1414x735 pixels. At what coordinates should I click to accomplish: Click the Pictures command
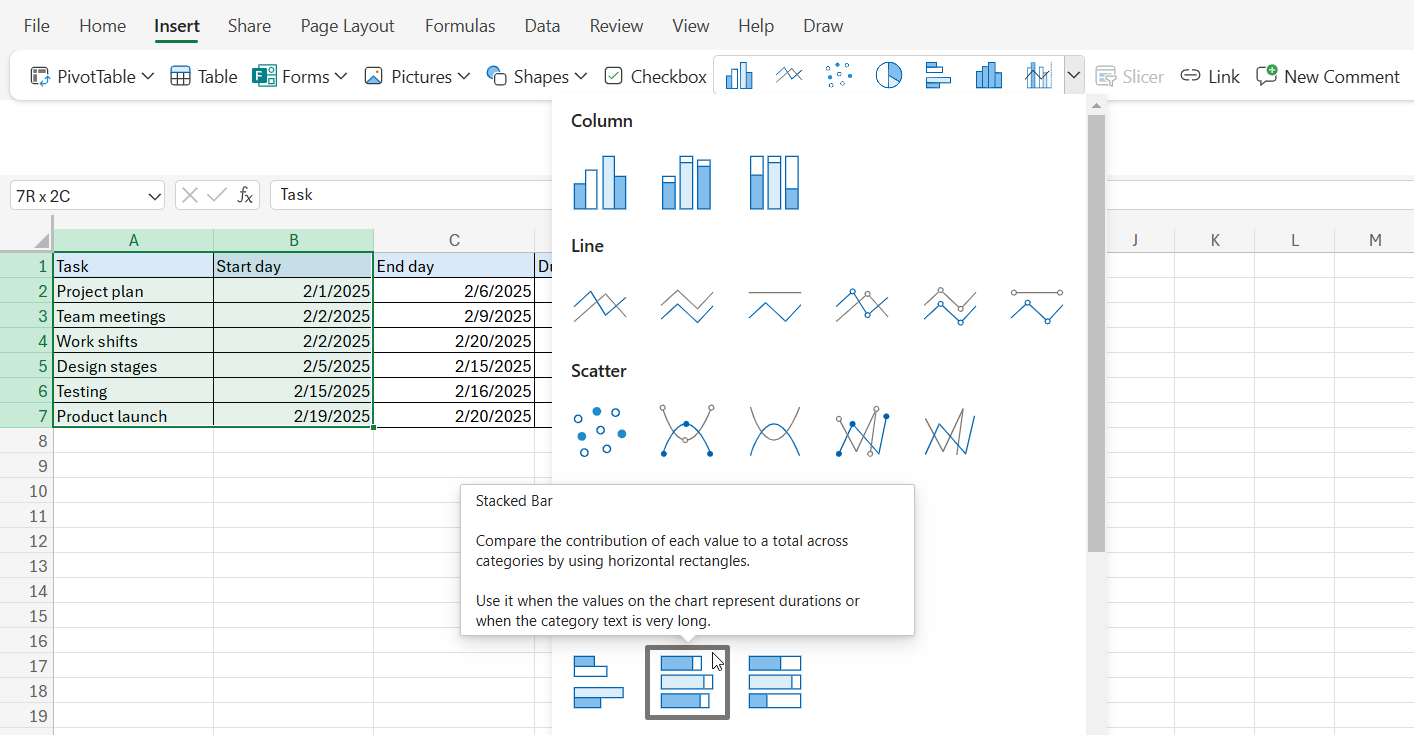[416, 75]
